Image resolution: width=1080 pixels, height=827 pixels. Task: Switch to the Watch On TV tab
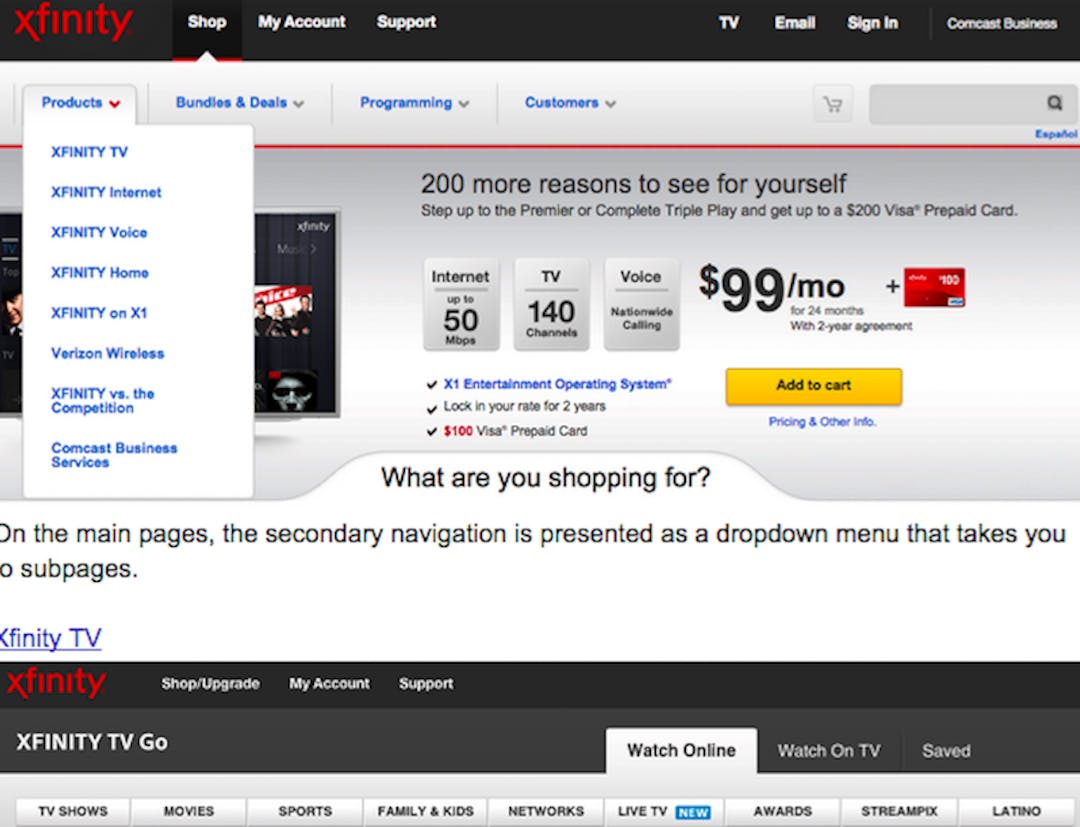pos(829,750)
